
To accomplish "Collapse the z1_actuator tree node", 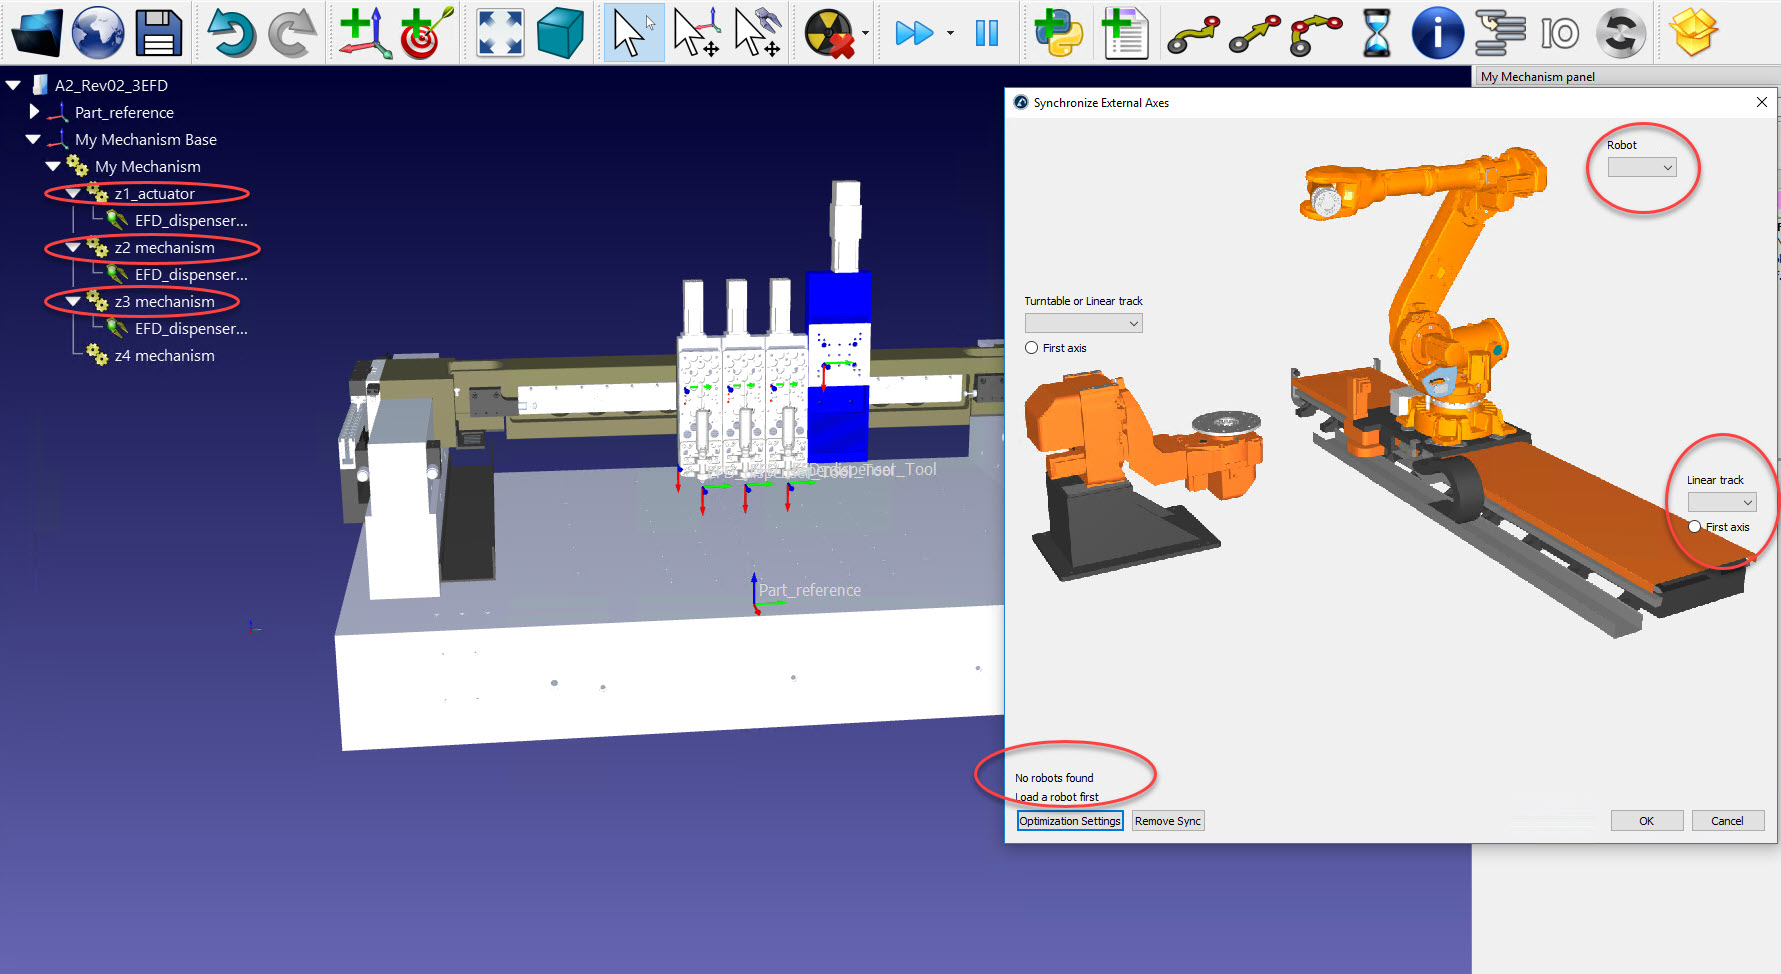I will click(x=73, y=193).
